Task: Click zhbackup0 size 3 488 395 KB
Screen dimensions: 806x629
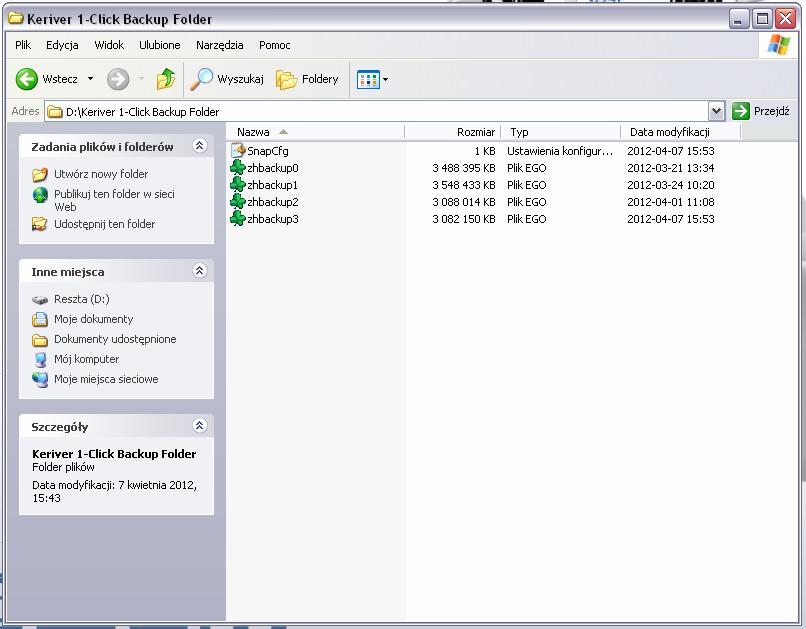Action: click(464, 168)
